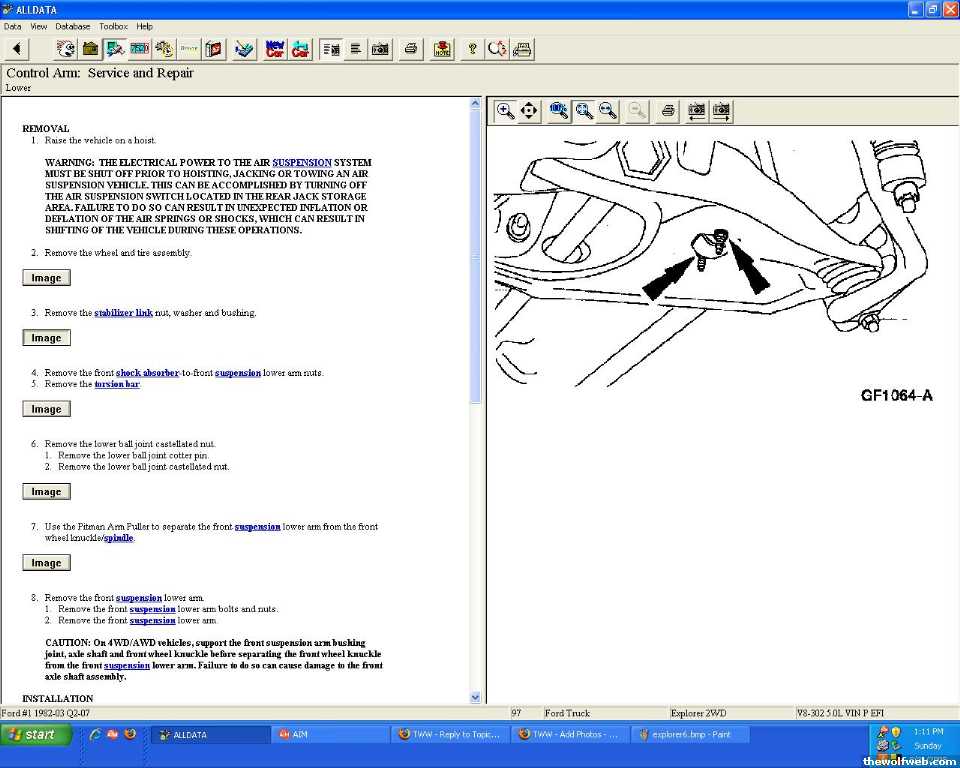Open the 'stabilizer link' hyperlink
The image size is (960, 768).
click(123, 313)
